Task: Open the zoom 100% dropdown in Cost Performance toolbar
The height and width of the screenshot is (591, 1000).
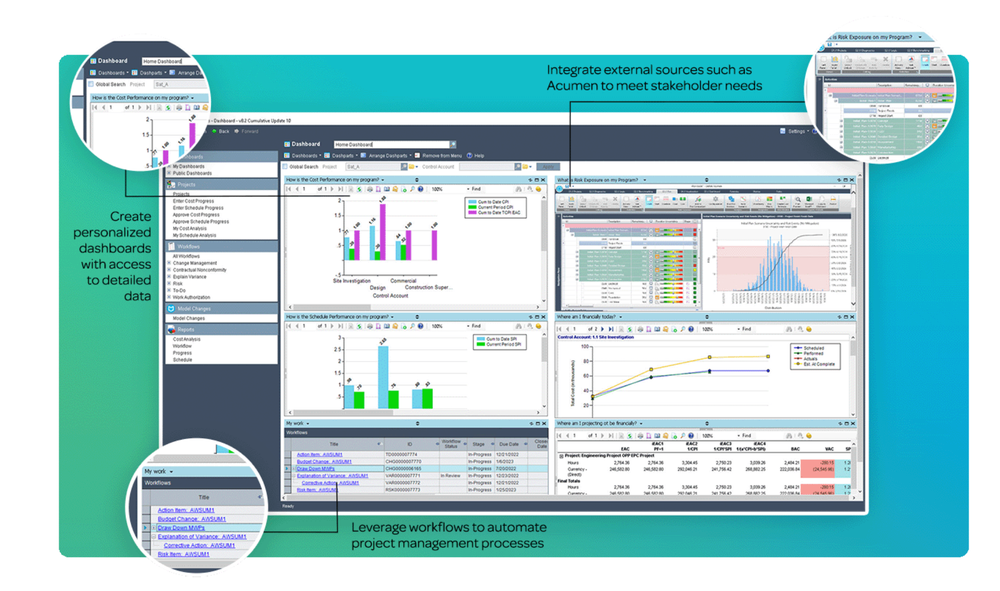Action: click(468, 189)
